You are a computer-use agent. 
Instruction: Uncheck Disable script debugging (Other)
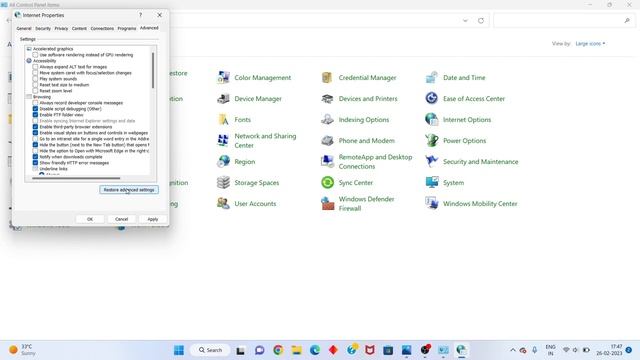click(x=35, y=109)
